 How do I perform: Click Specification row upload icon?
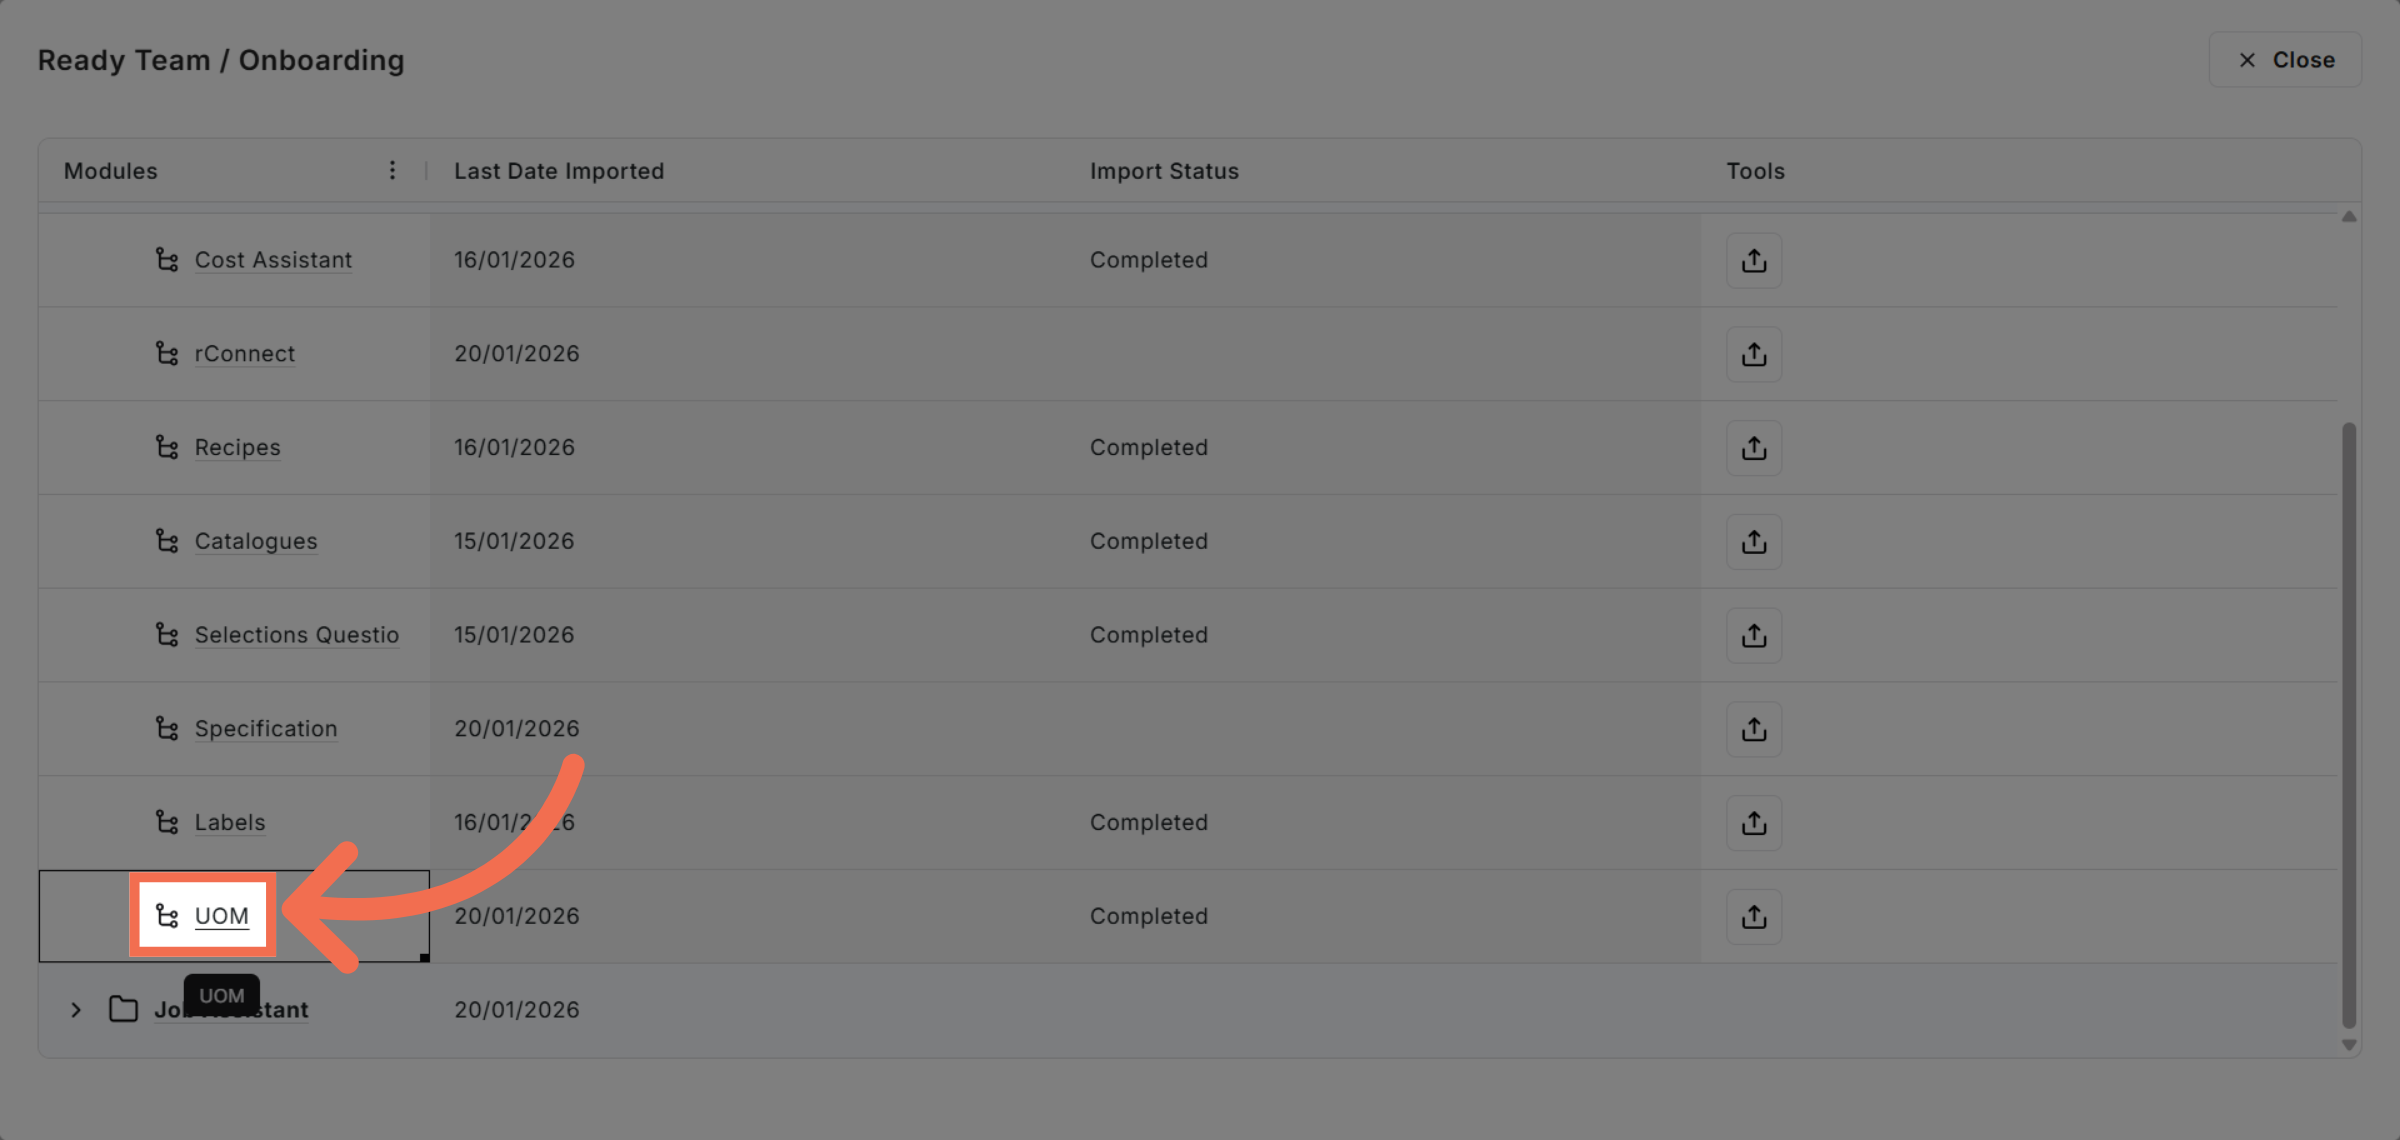[x=1754, y=730]
